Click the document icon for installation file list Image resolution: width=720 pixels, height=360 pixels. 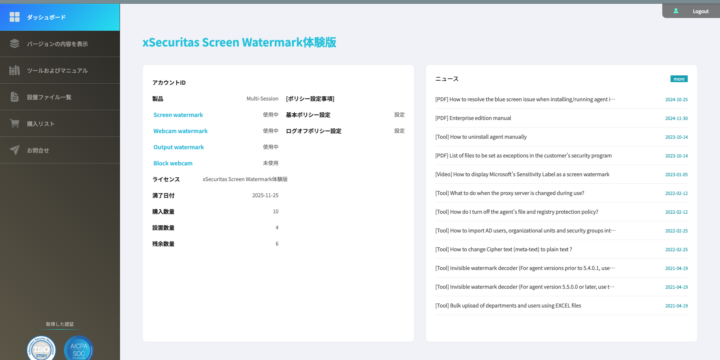pos(14,97)
